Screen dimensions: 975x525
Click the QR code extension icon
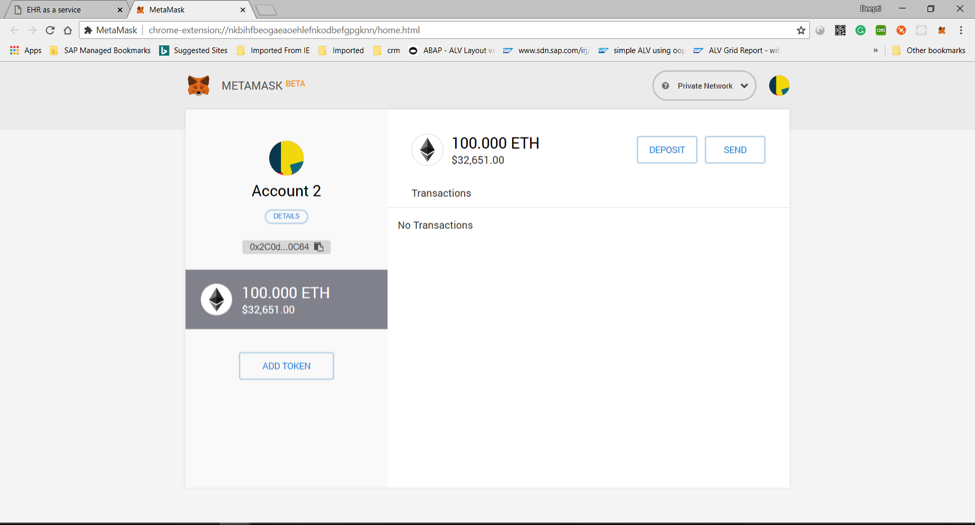[x=840, y=30]
